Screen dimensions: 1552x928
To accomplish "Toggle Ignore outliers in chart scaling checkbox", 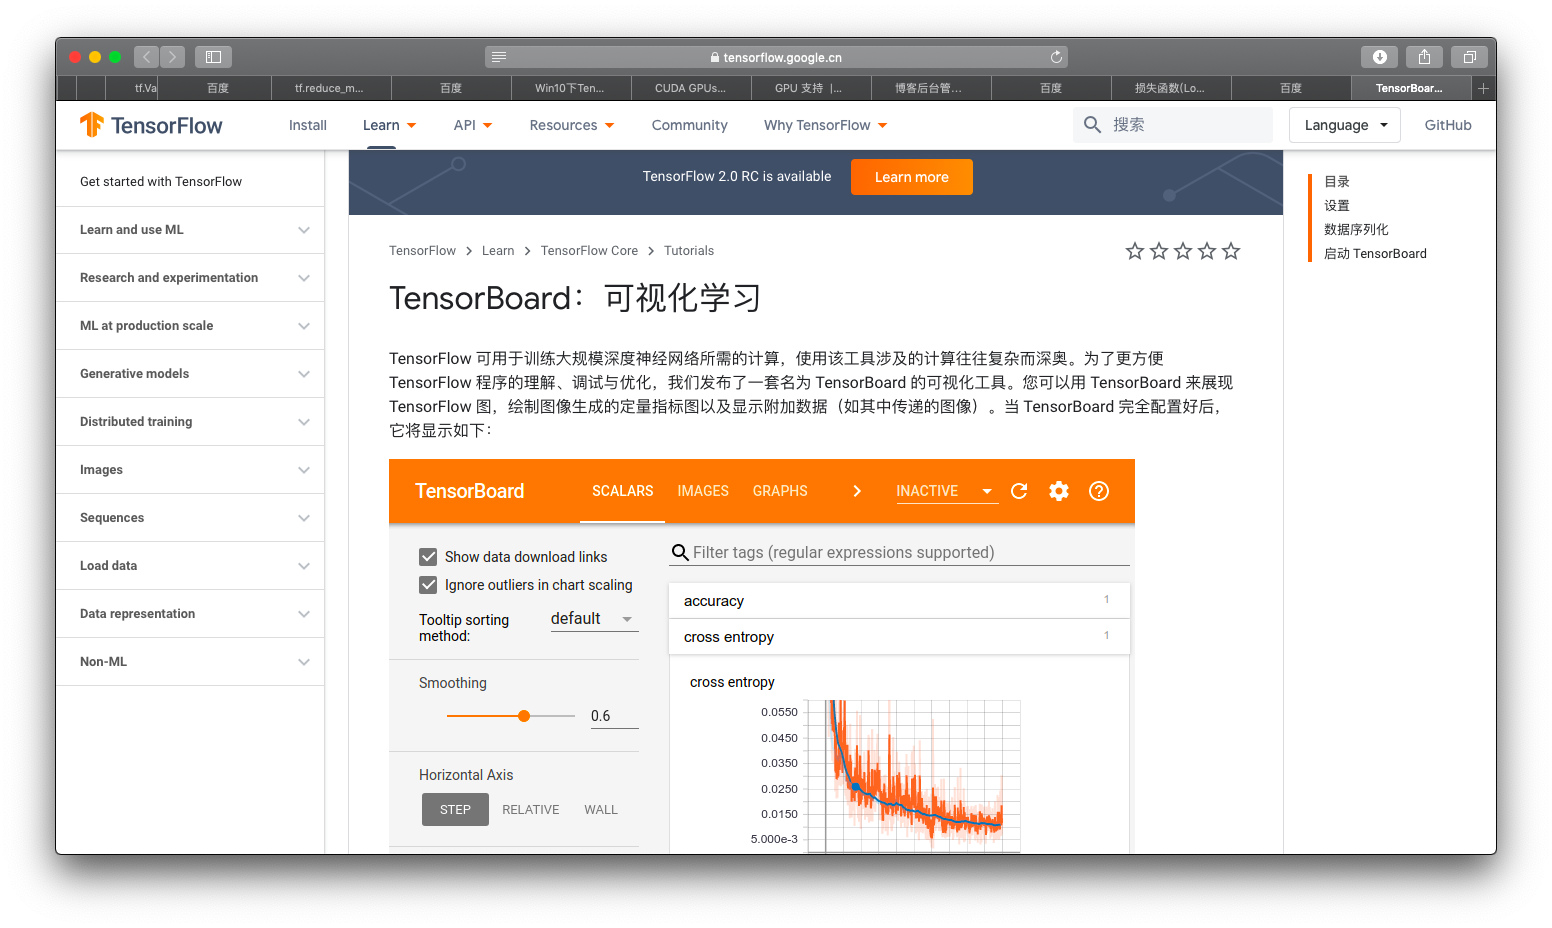I will pos(428,585).
